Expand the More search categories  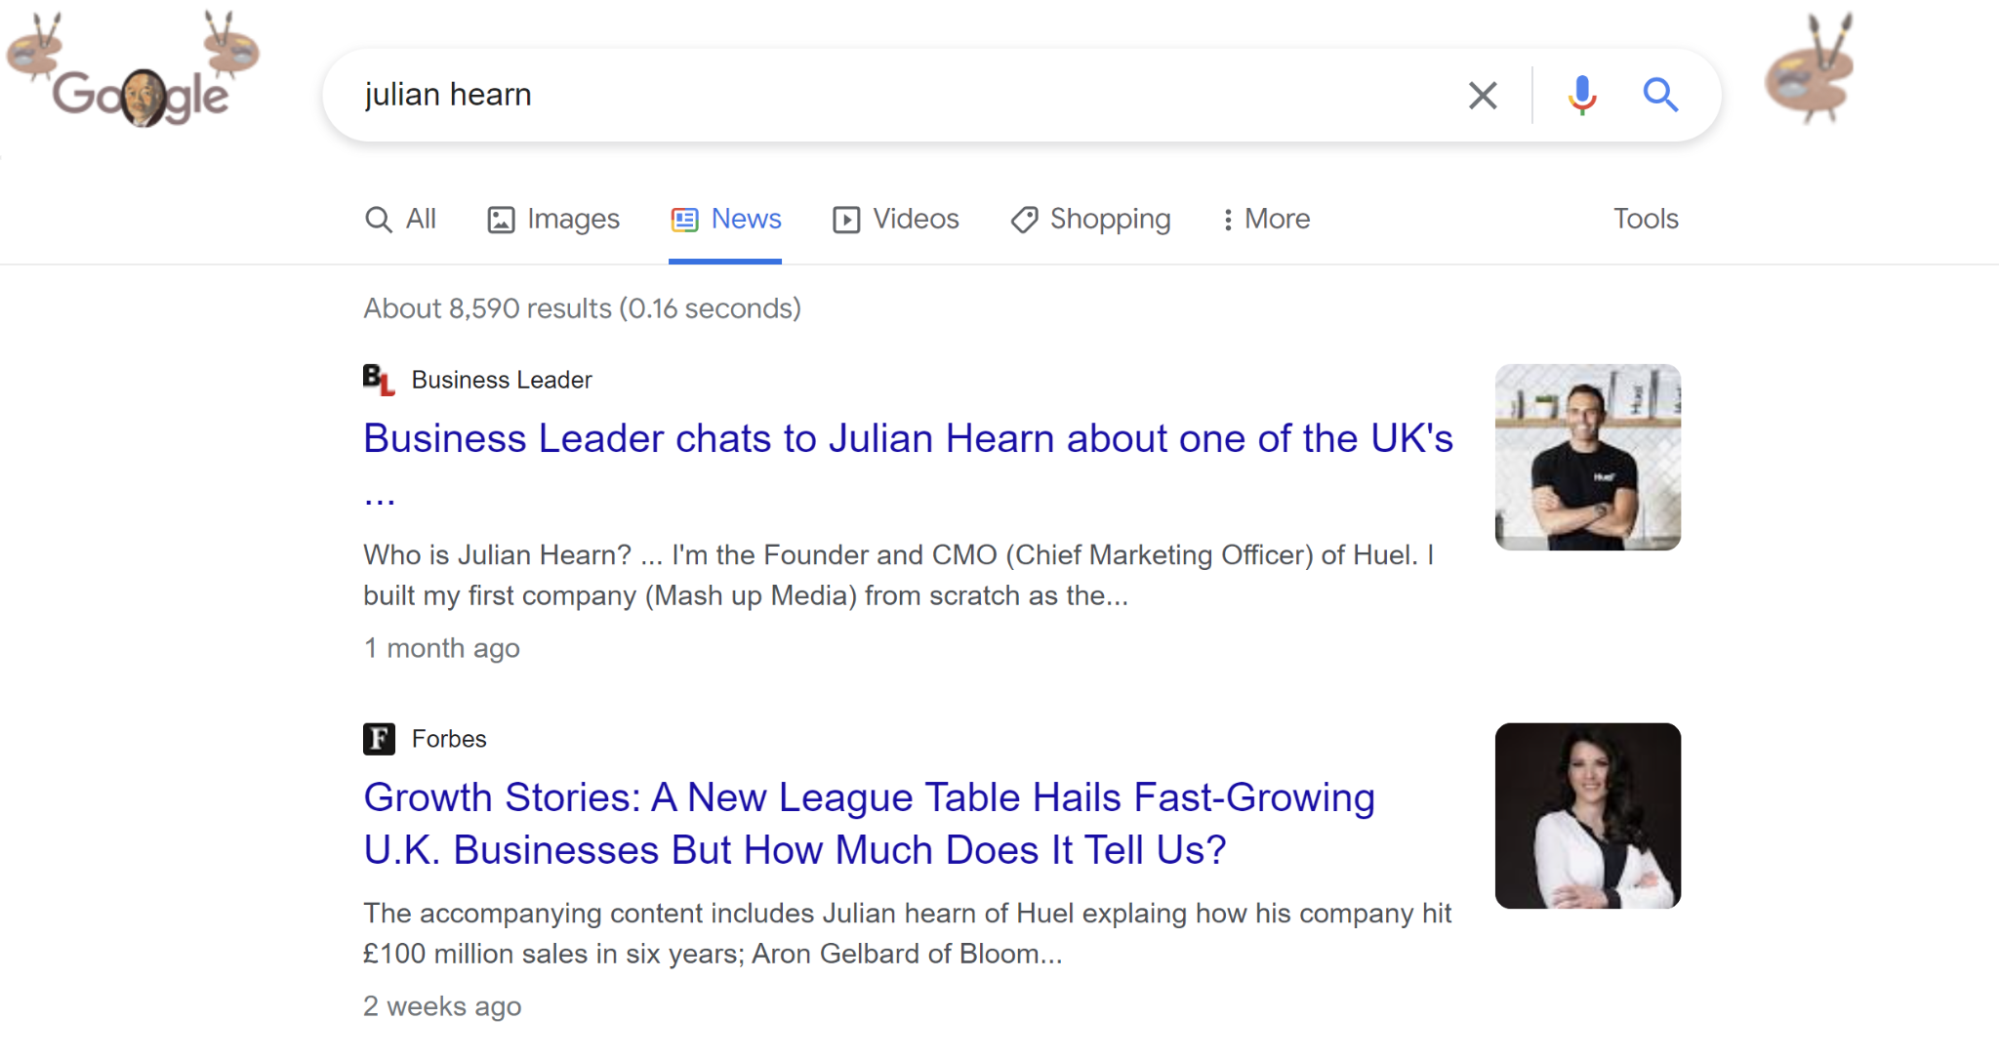(x=1264, y=219)
